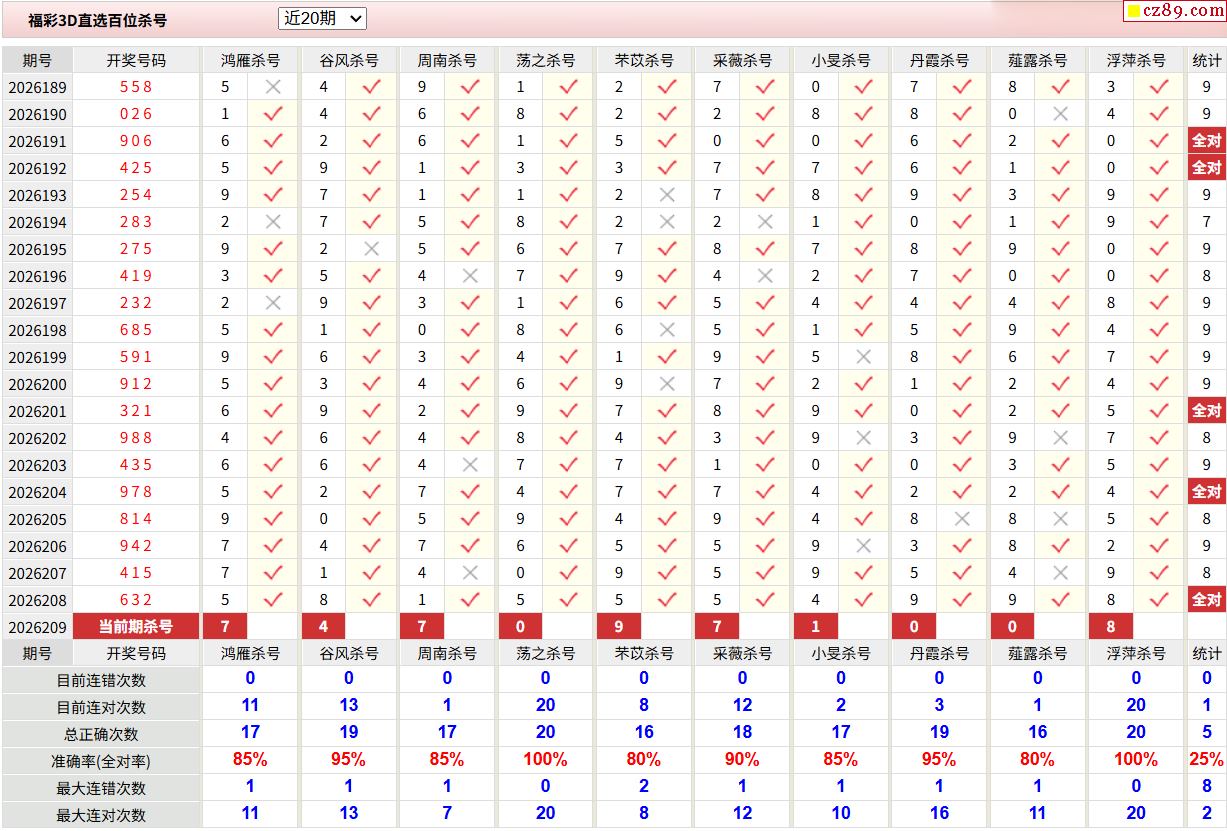Click the issue number 2026195
Screen dimensions: 1227x831
[37, 249]
